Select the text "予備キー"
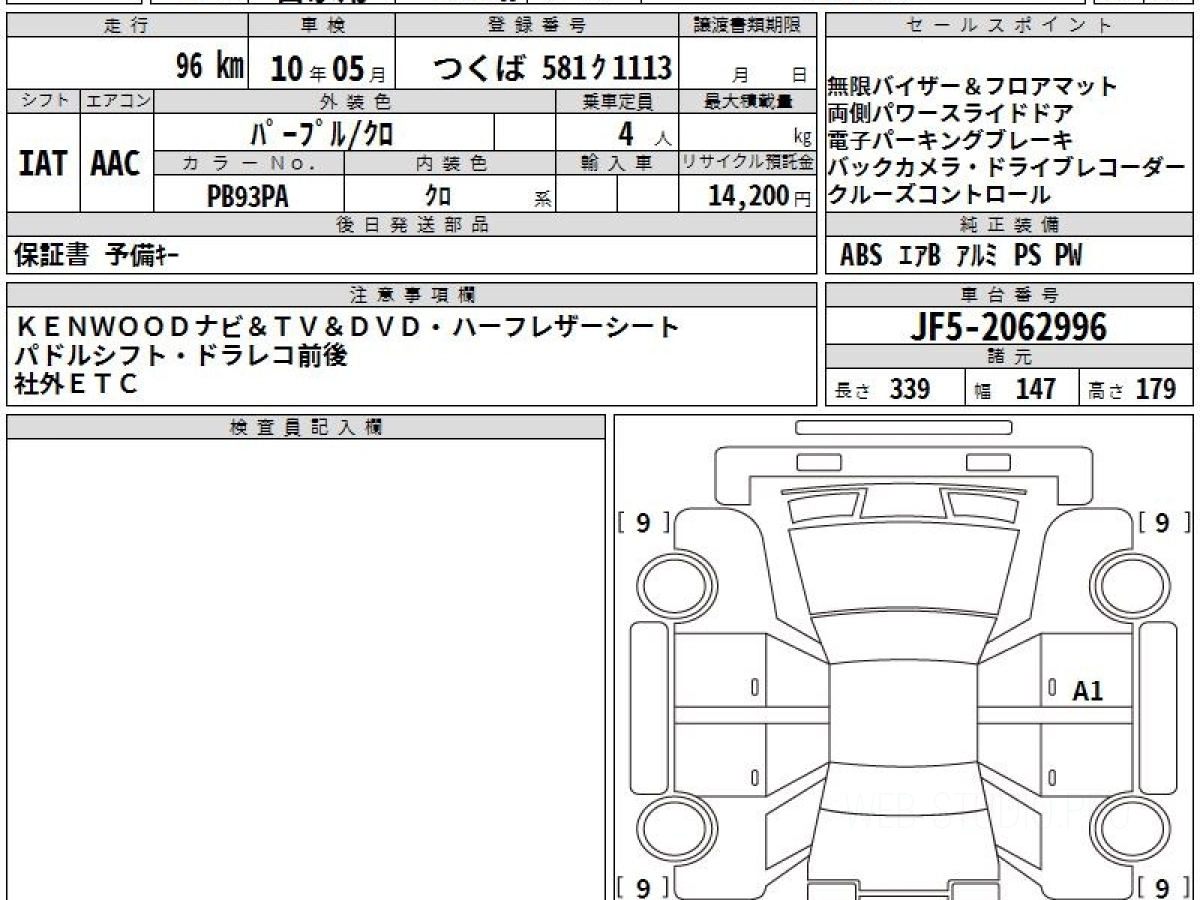Viewport: 1200px width, 900px height. coord(143,256)
